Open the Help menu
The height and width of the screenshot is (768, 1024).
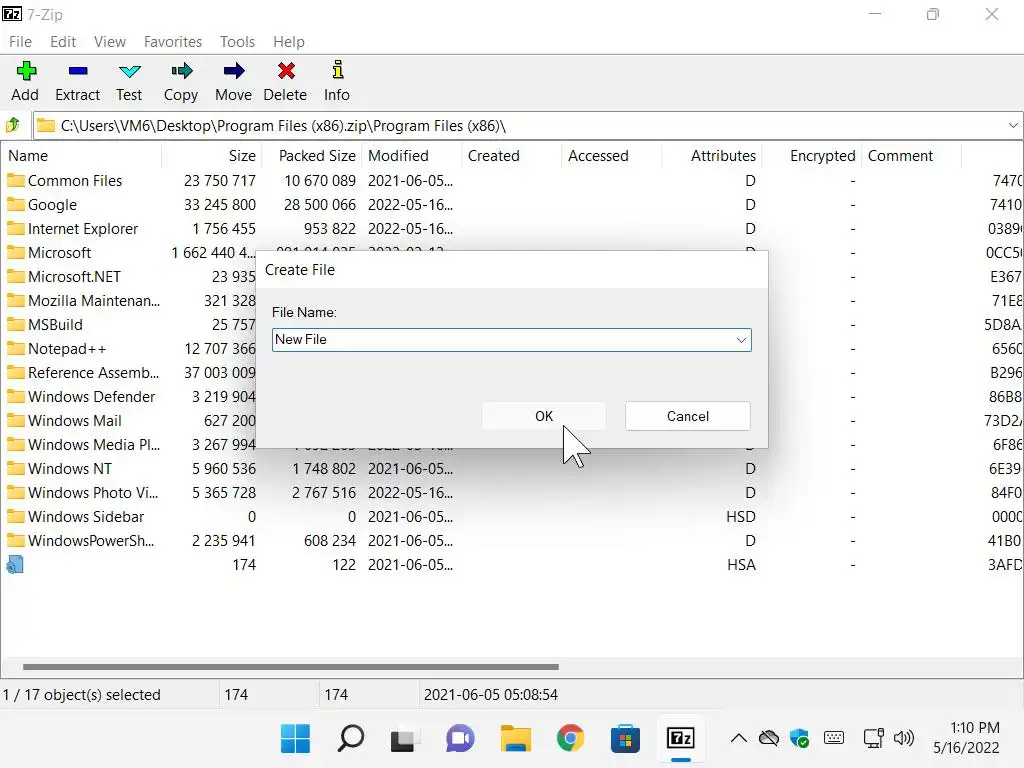[289, 42]
